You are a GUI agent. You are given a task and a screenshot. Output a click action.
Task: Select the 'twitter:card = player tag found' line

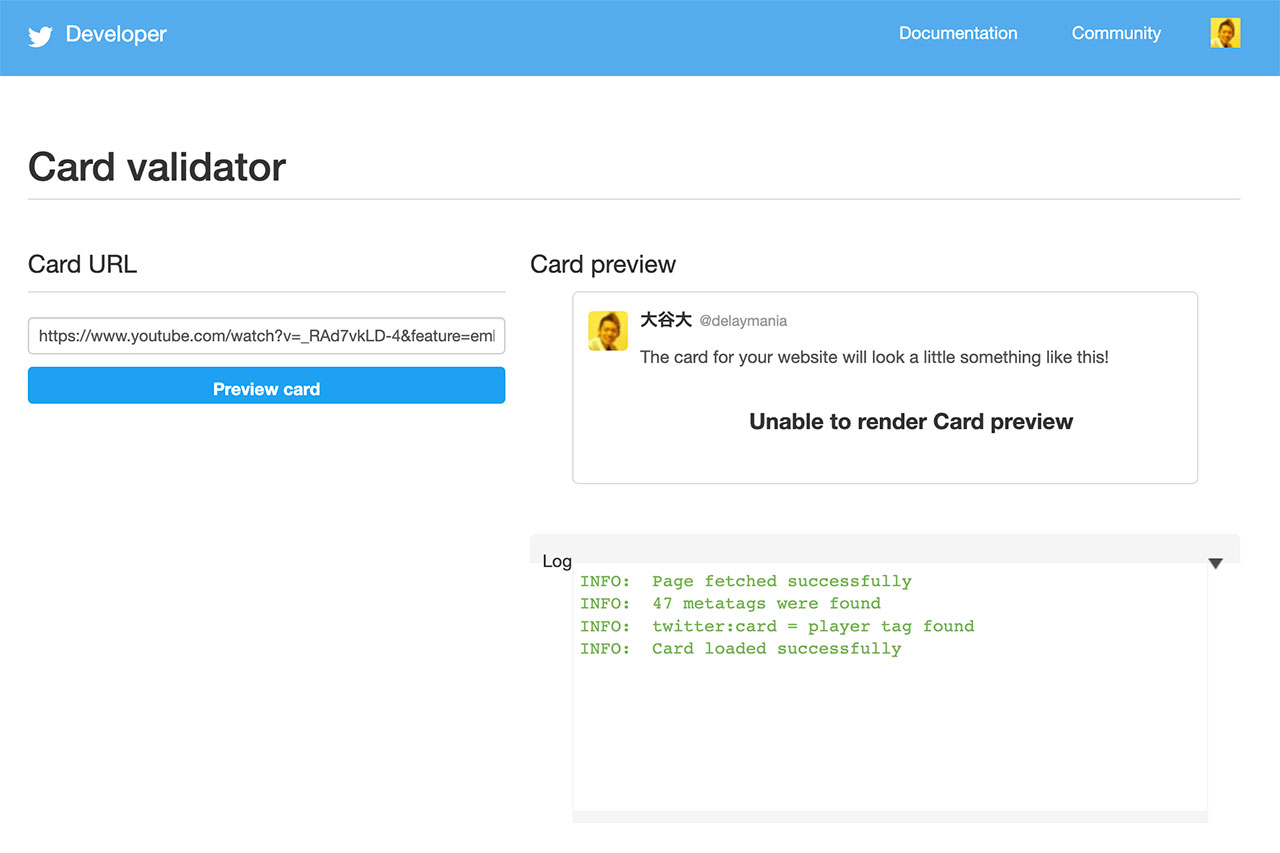click(776, 626)
